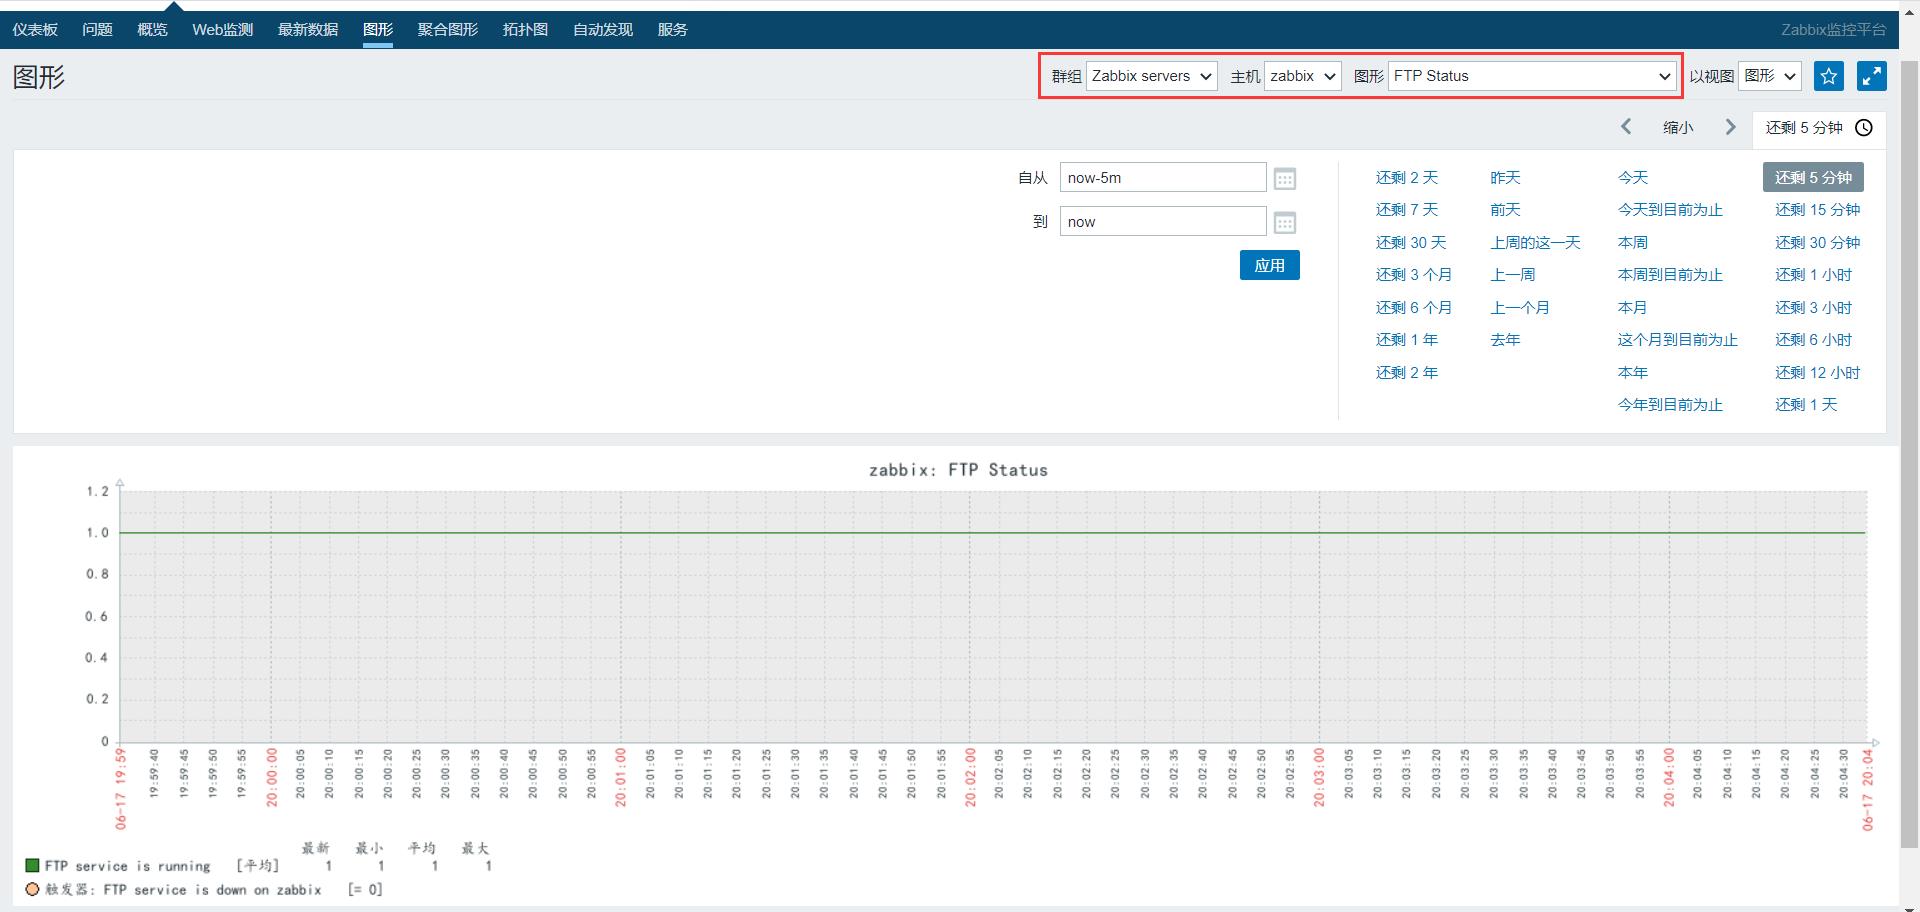Click 缩小 to zoom out time range
1920x912 pixels.
point(1678,128)
